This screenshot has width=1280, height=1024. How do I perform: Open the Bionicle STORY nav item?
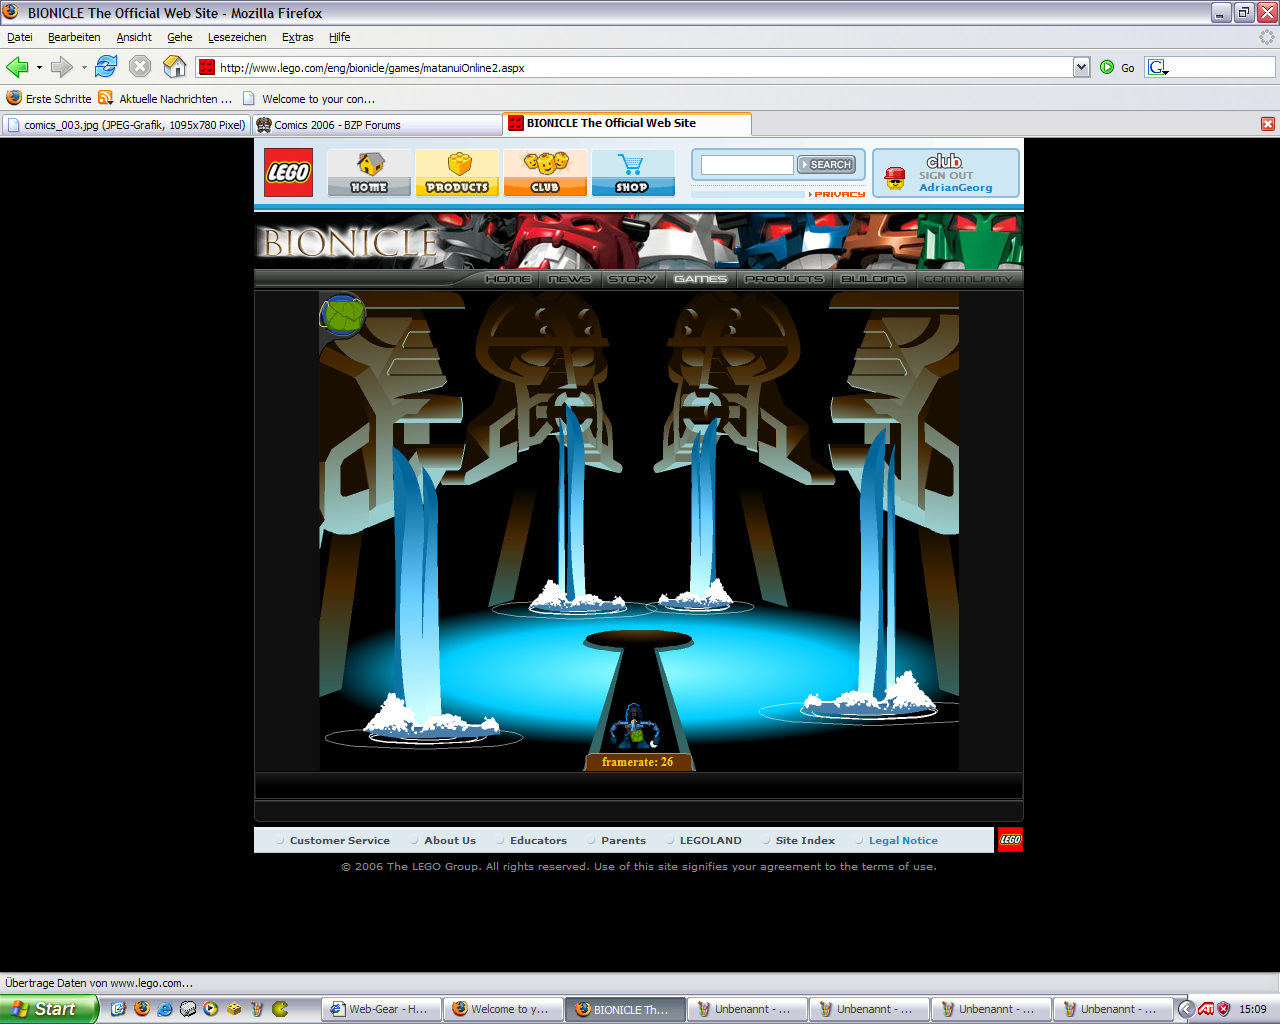coord(632,279)
